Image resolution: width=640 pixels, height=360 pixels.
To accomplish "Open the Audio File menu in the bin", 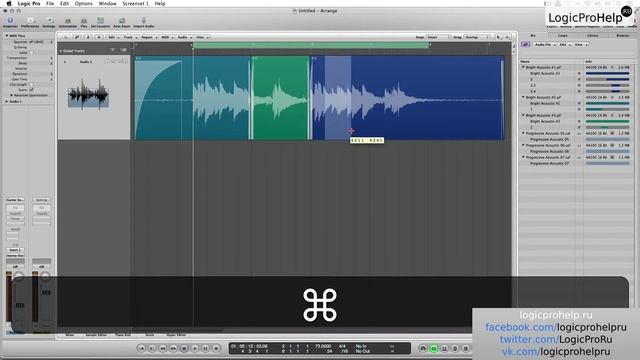I will tap(545, 44).
